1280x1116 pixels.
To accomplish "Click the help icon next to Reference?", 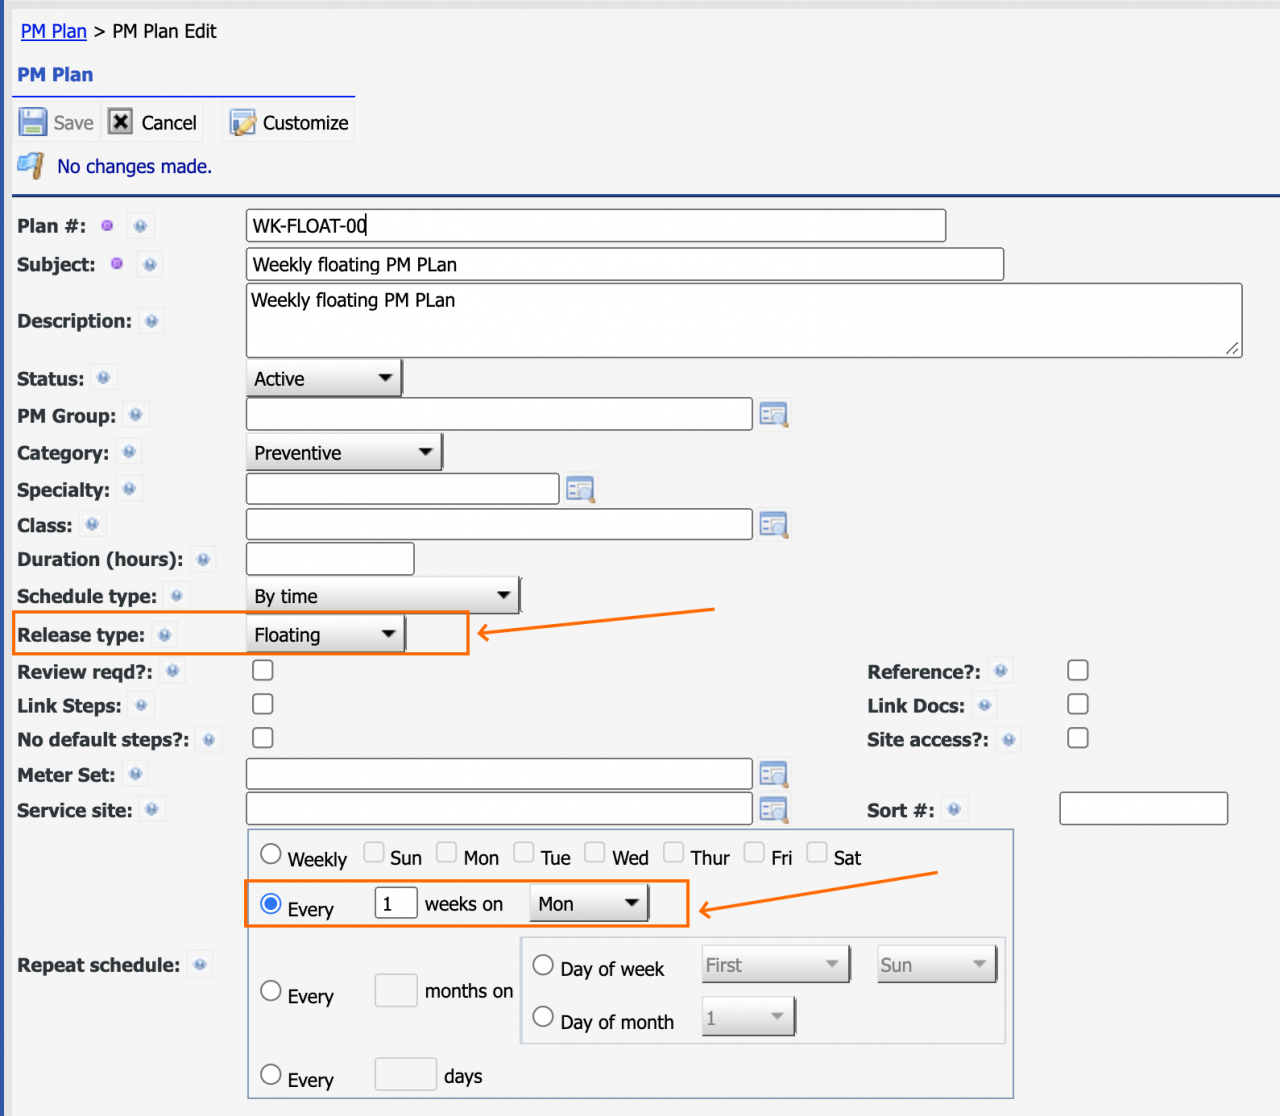I will pyautogui.click(x=1001, y=671).
